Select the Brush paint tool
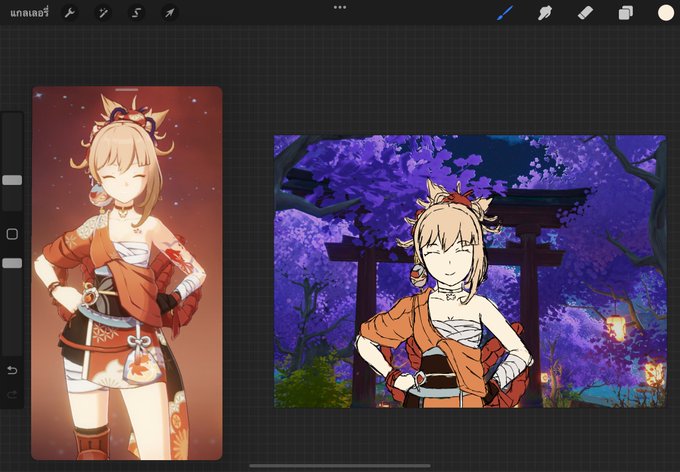 (505, 13)
